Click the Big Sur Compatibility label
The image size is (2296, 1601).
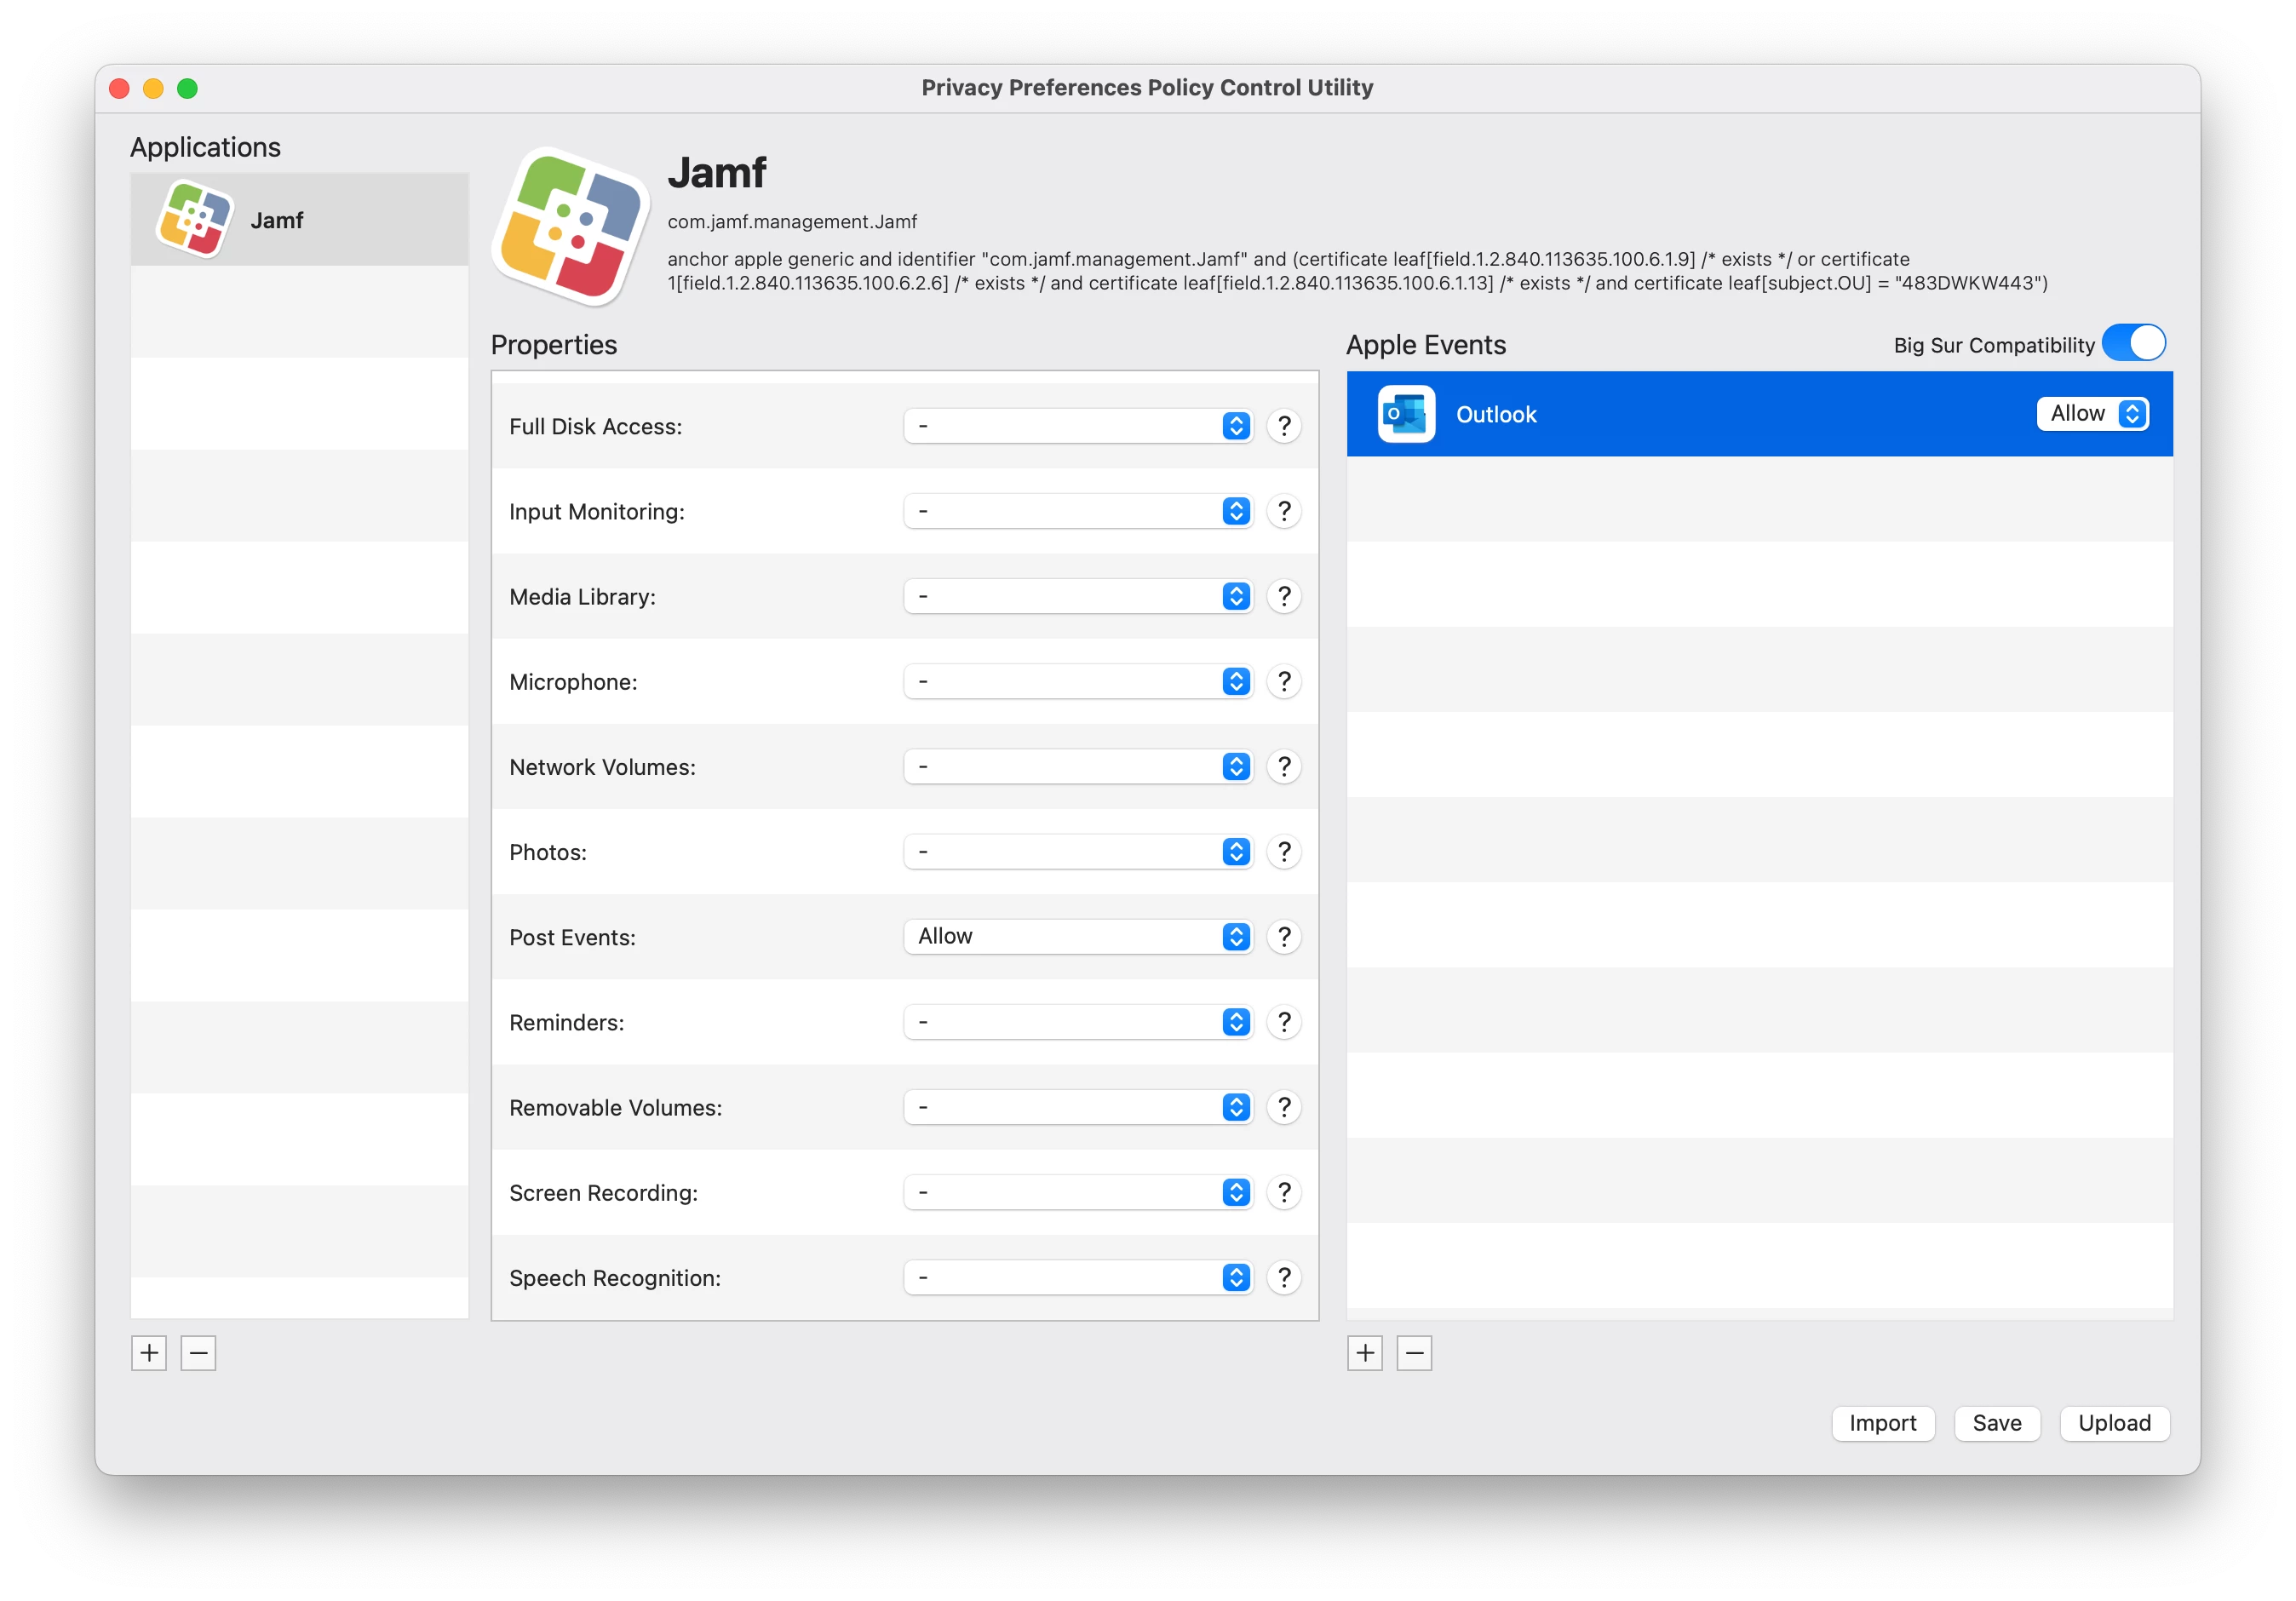pos(1993,345)
